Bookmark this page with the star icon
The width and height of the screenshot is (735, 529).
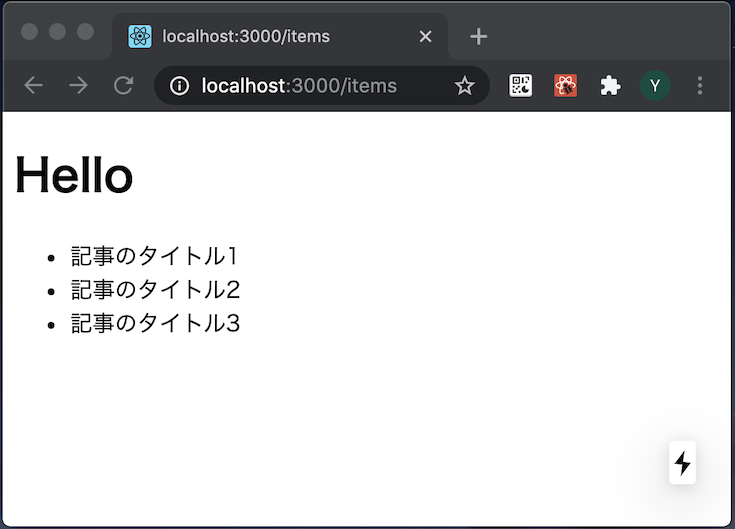click(x=465, y=86)
